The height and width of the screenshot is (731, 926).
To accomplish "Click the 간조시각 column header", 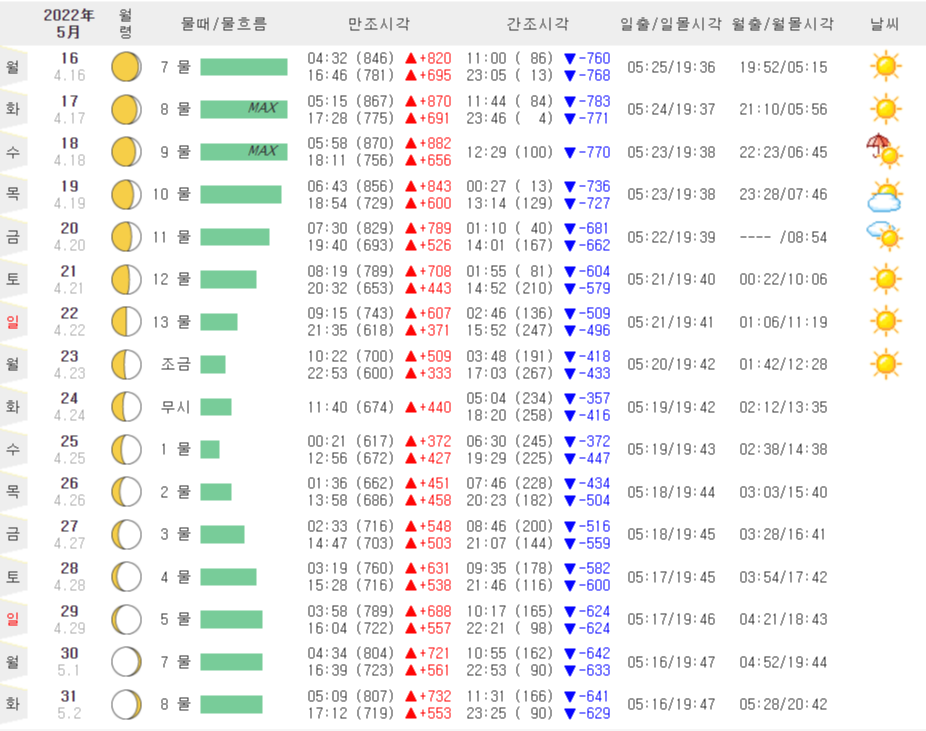I will pos(537,24).
